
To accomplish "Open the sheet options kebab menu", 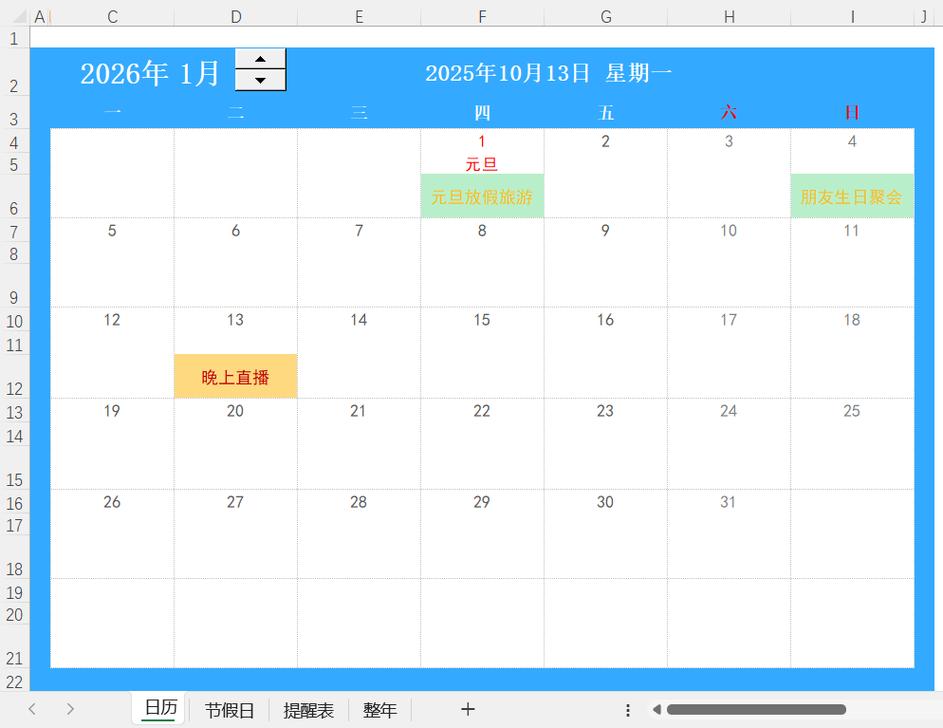I will coord(628,709).
